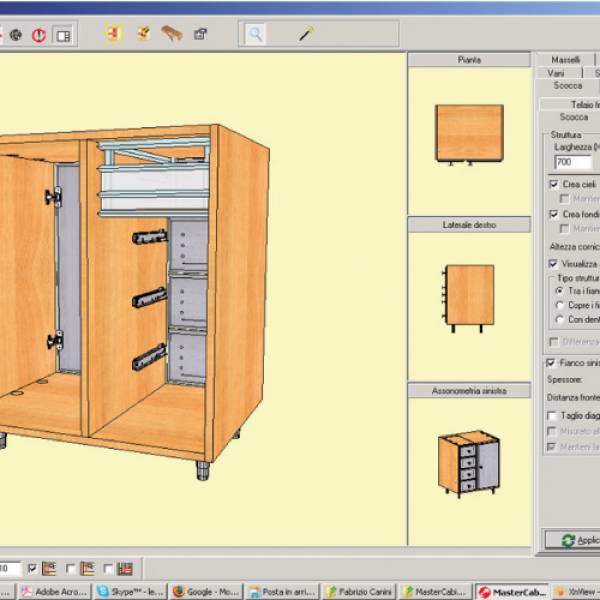Toggle the side panel layout icon
The image size is (600, 600).
(63, 35)
